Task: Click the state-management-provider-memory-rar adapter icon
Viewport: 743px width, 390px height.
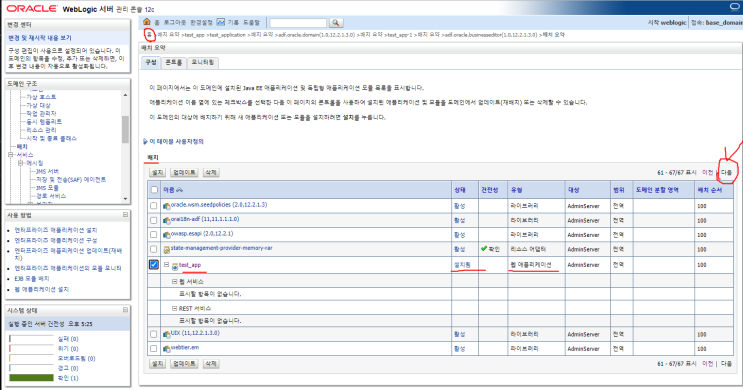Action: [x=167, y=249]
